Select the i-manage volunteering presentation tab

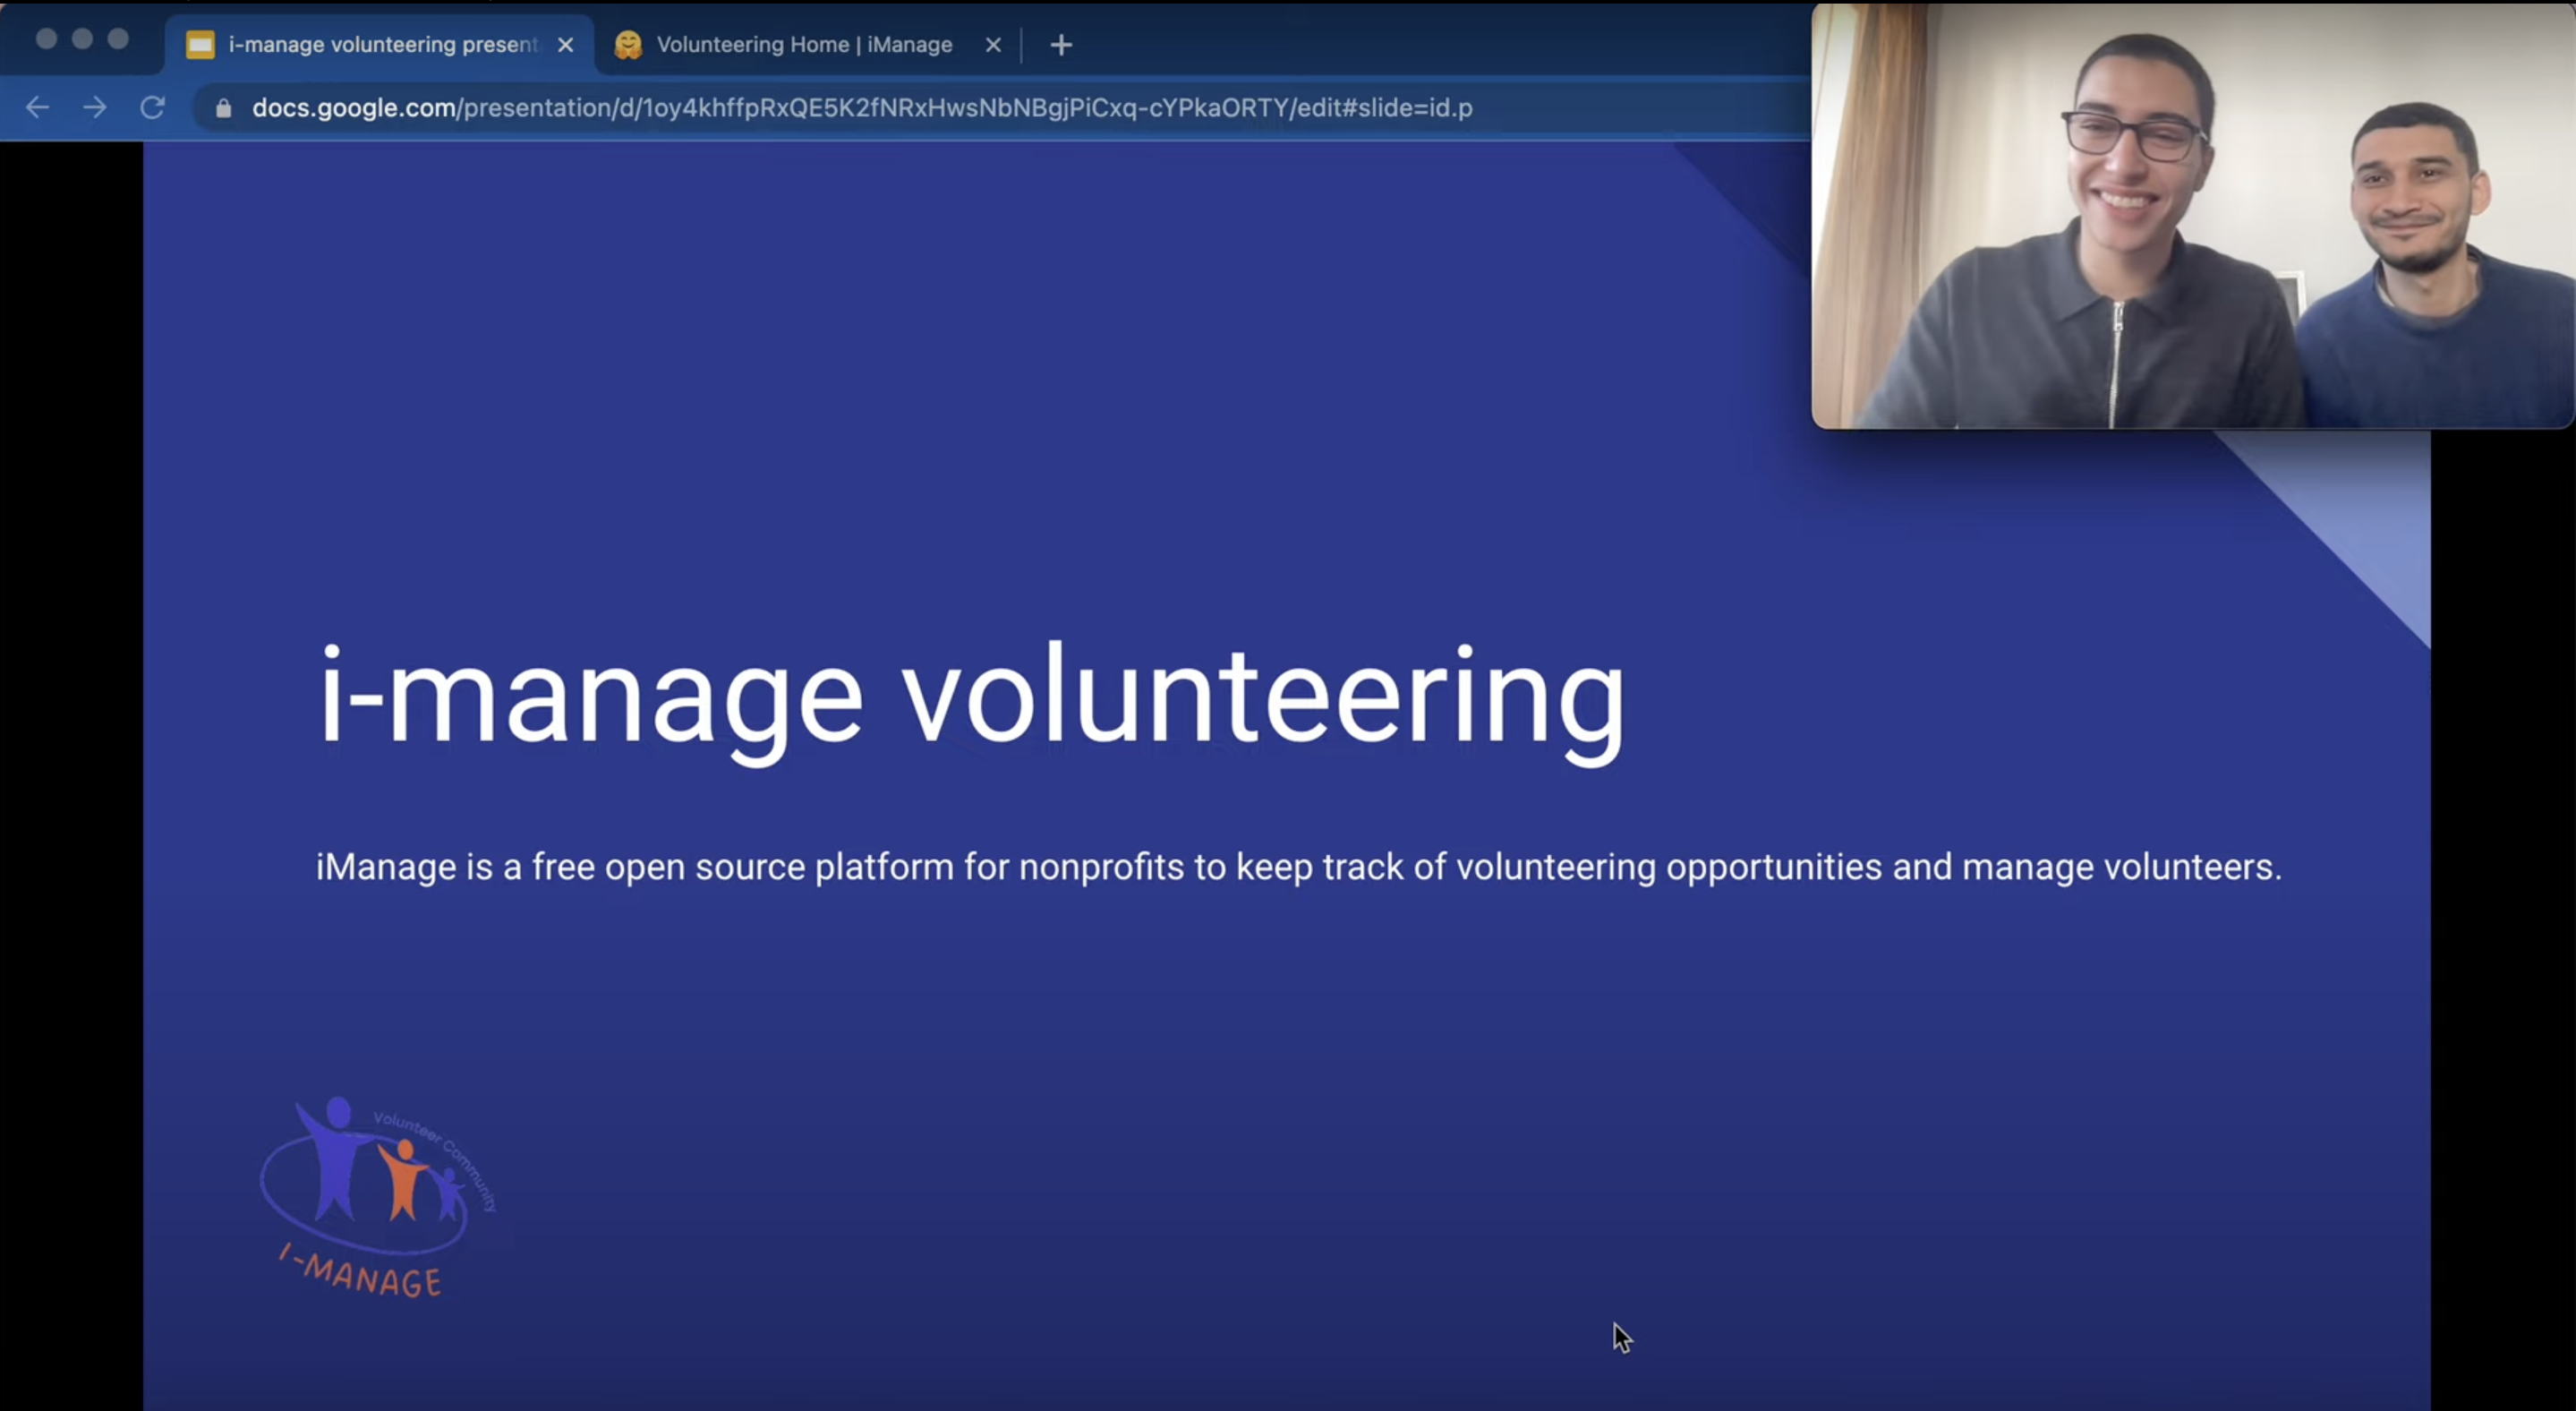pos(382,45)
